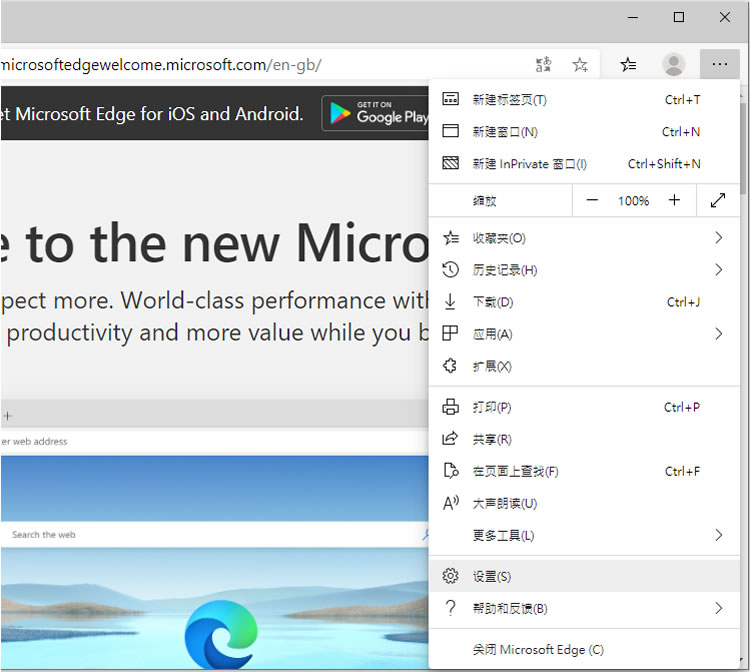Choose 共享(R) share entry

(x=584, y=439)
